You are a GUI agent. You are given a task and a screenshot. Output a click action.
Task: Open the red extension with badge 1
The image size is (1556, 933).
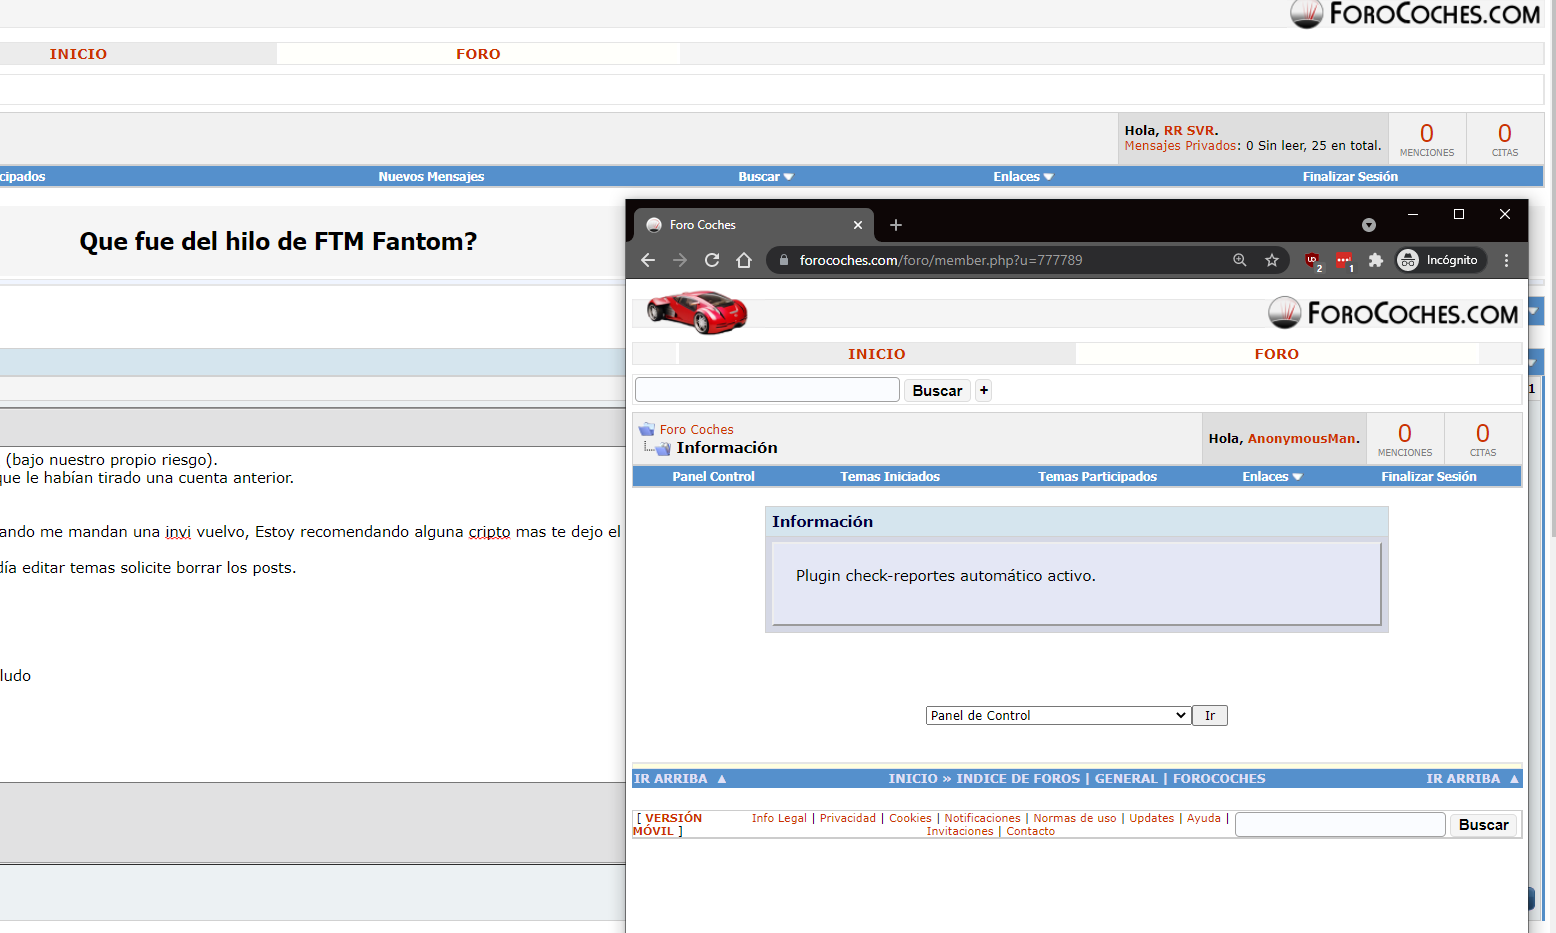coord(1344,260)
